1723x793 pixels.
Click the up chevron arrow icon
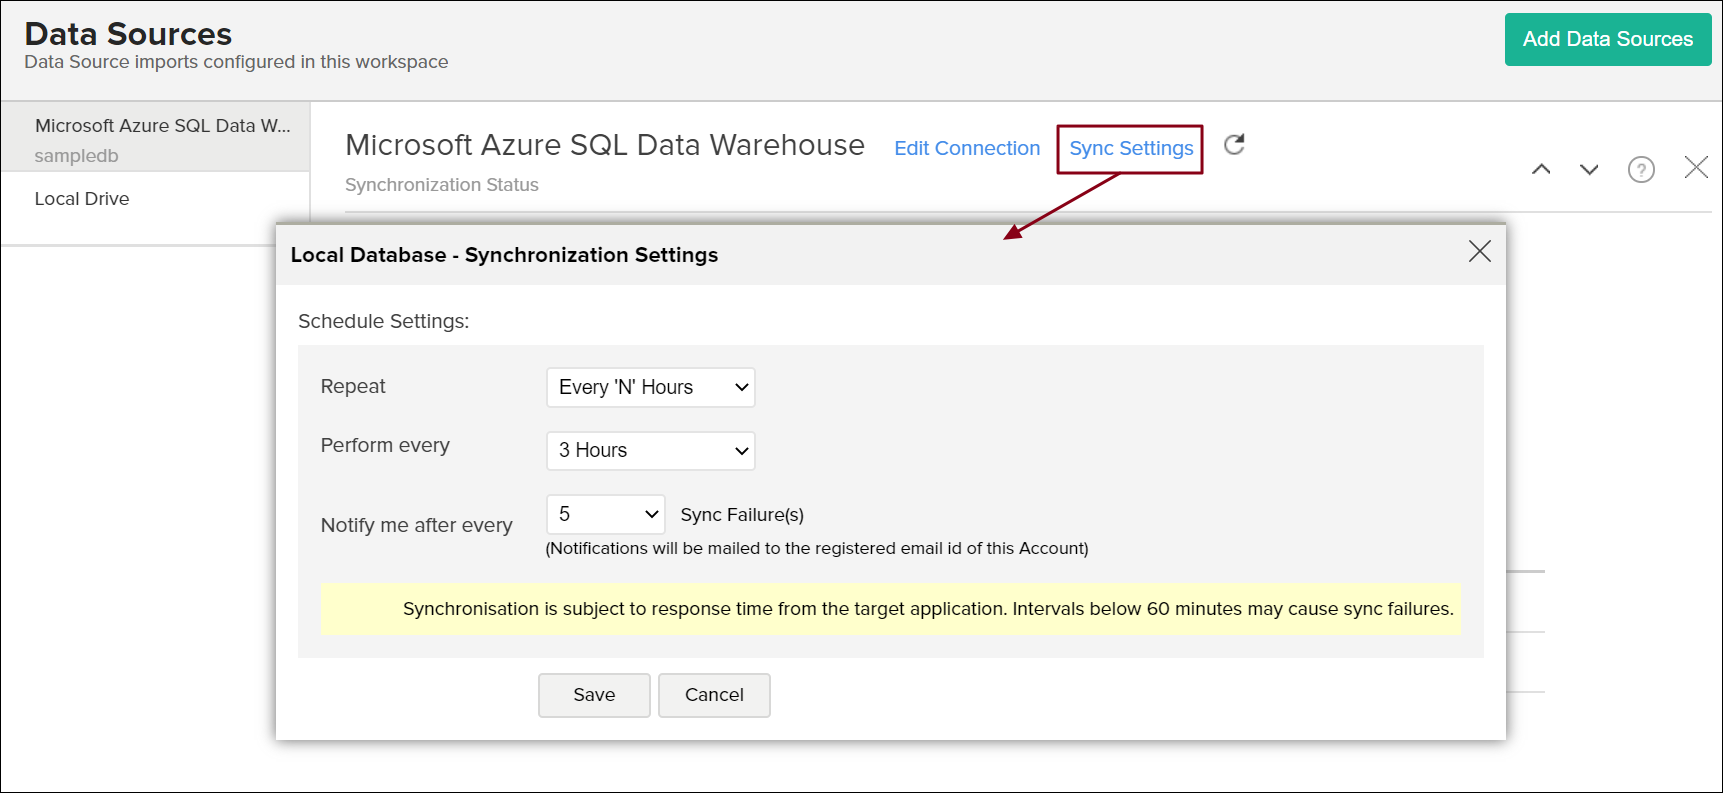[x=1541, y=169]
